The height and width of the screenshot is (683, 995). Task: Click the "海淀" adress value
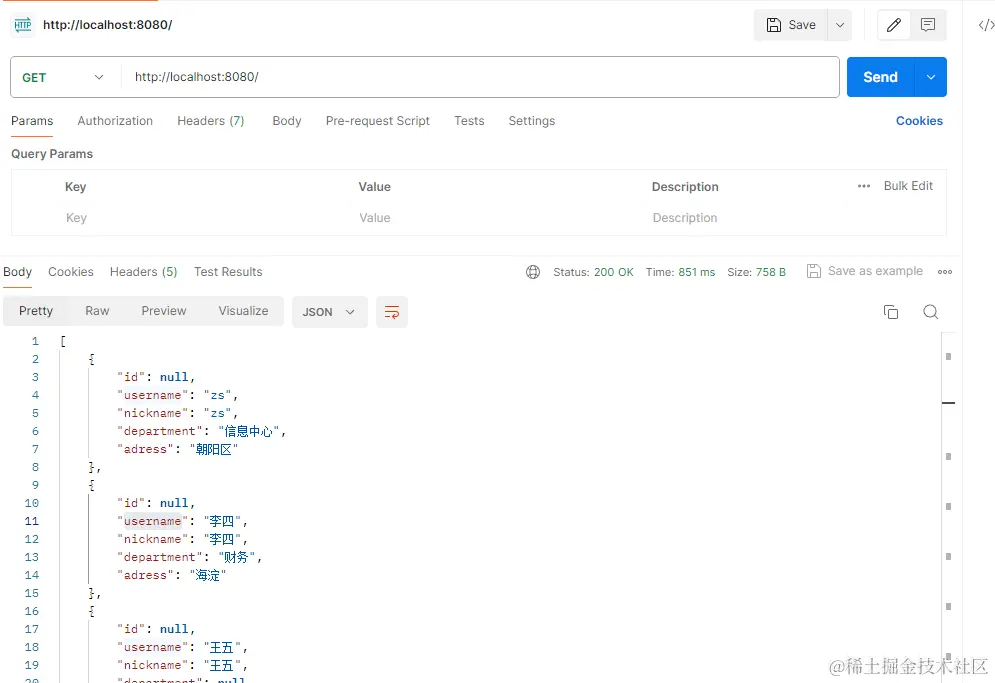click(208, 575)
